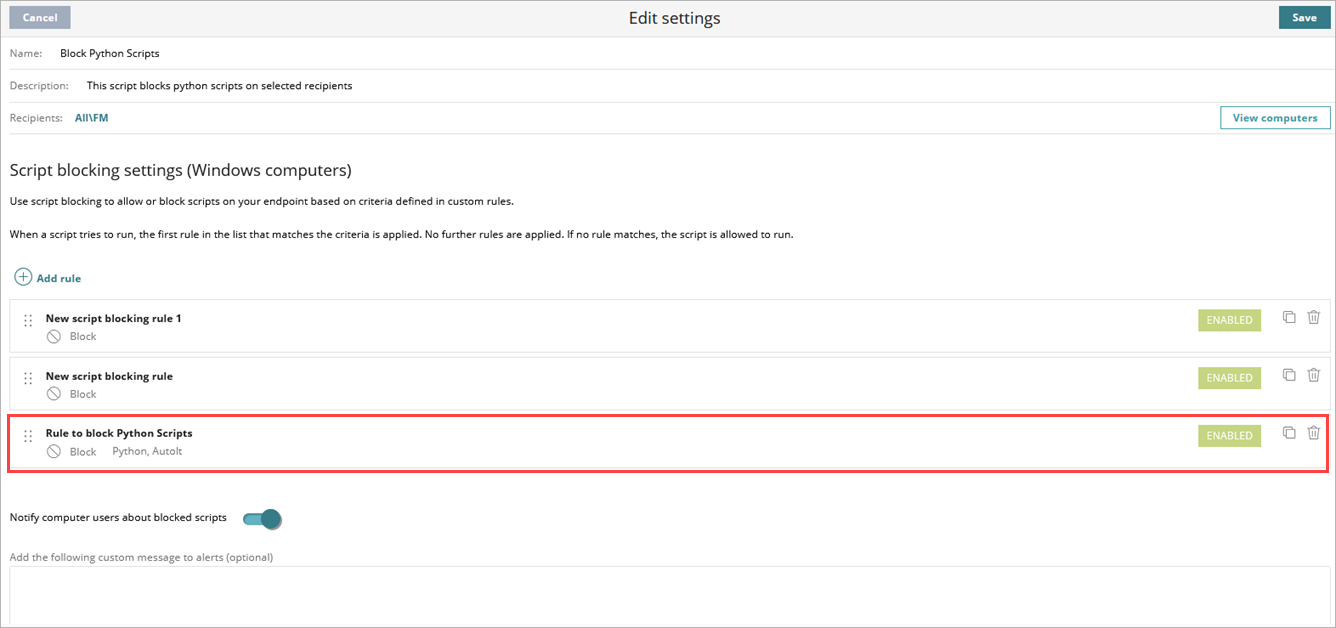Cancel editing the settings
The width and height of the screenshot is (1336, 628).
[x=39, y=17]
